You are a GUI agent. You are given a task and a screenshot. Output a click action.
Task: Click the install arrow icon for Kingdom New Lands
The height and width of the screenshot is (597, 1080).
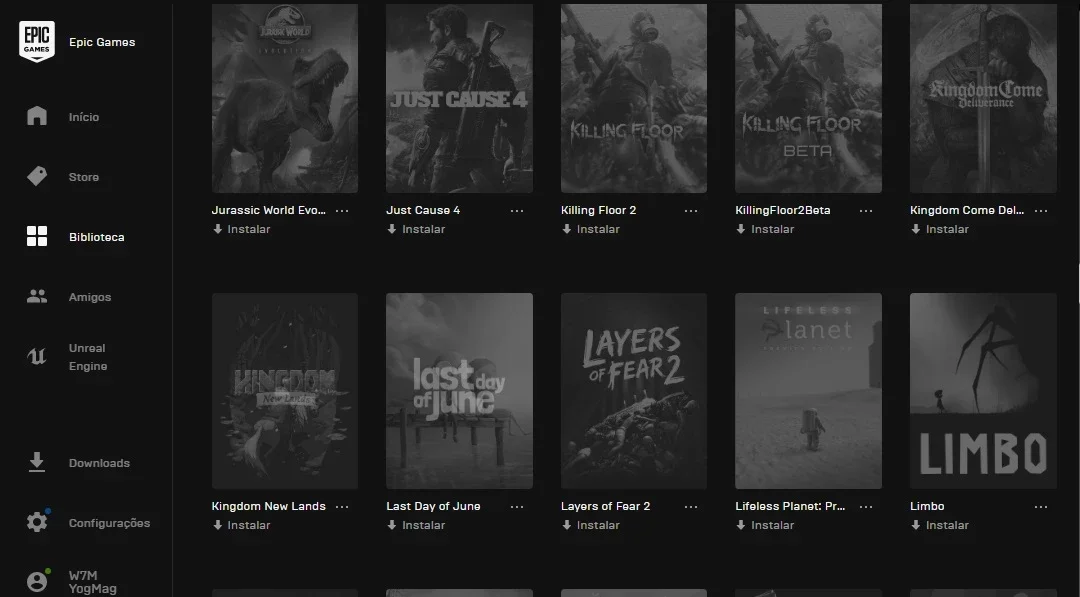(218, 525)
